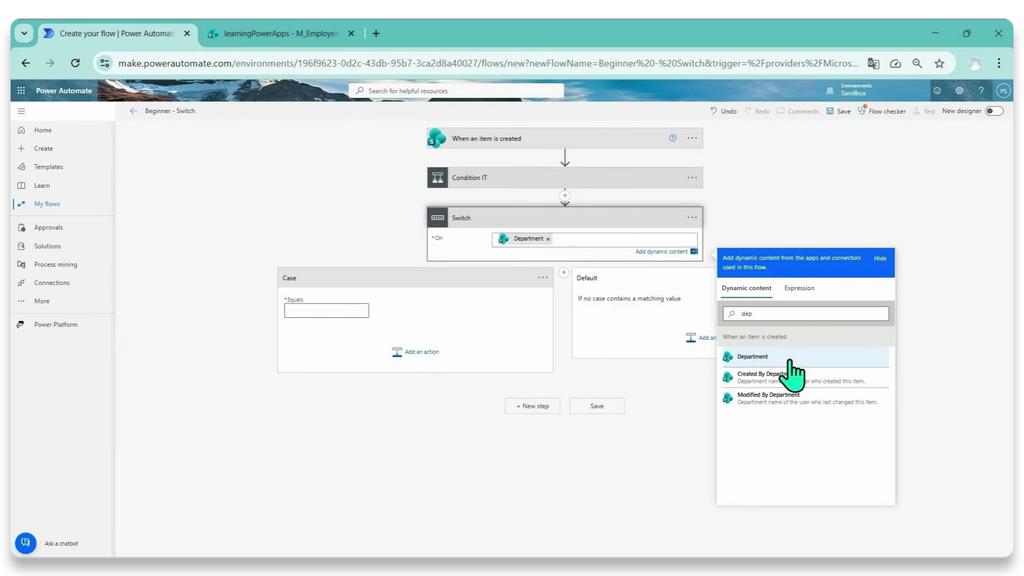The width and height of the screenshot is (1024, 576).
Task: Select the Dynamic content tab
Action: tap(746, 288)
